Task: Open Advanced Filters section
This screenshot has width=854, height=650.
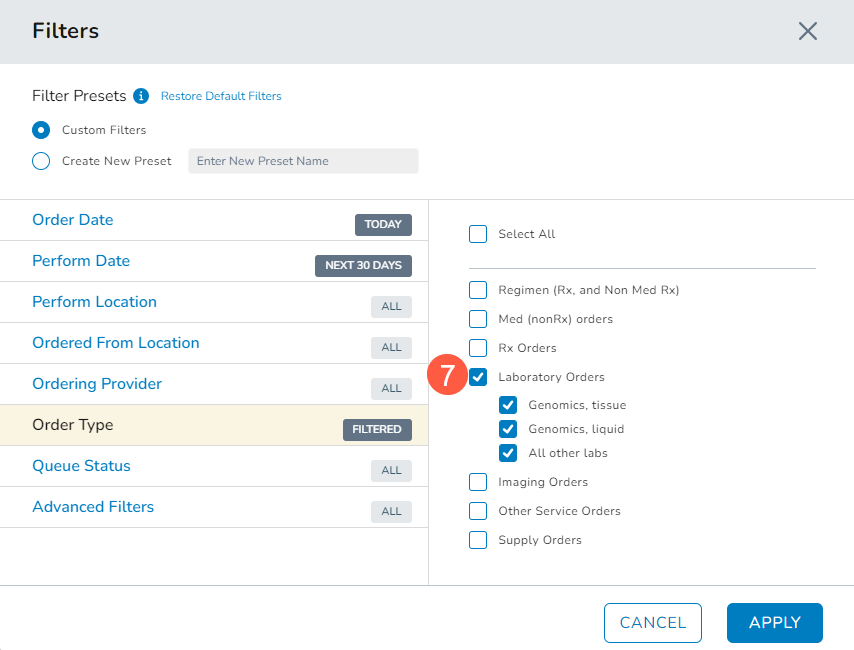Action: tap(93, 507)
